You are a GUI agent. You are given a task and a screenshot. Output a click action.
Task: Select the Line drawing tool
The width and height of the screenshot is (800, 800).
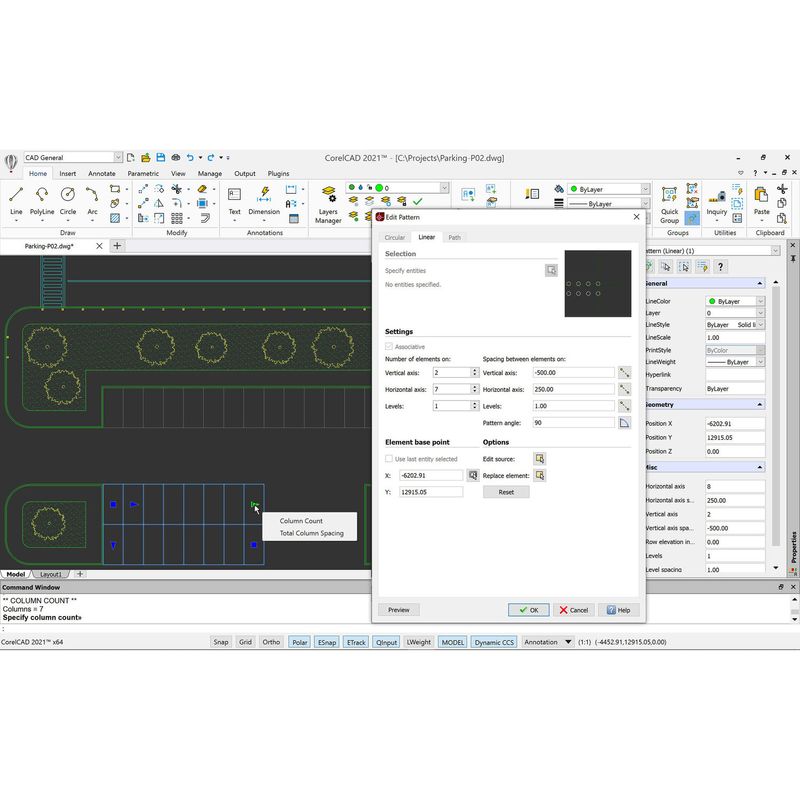click(16, 200)
